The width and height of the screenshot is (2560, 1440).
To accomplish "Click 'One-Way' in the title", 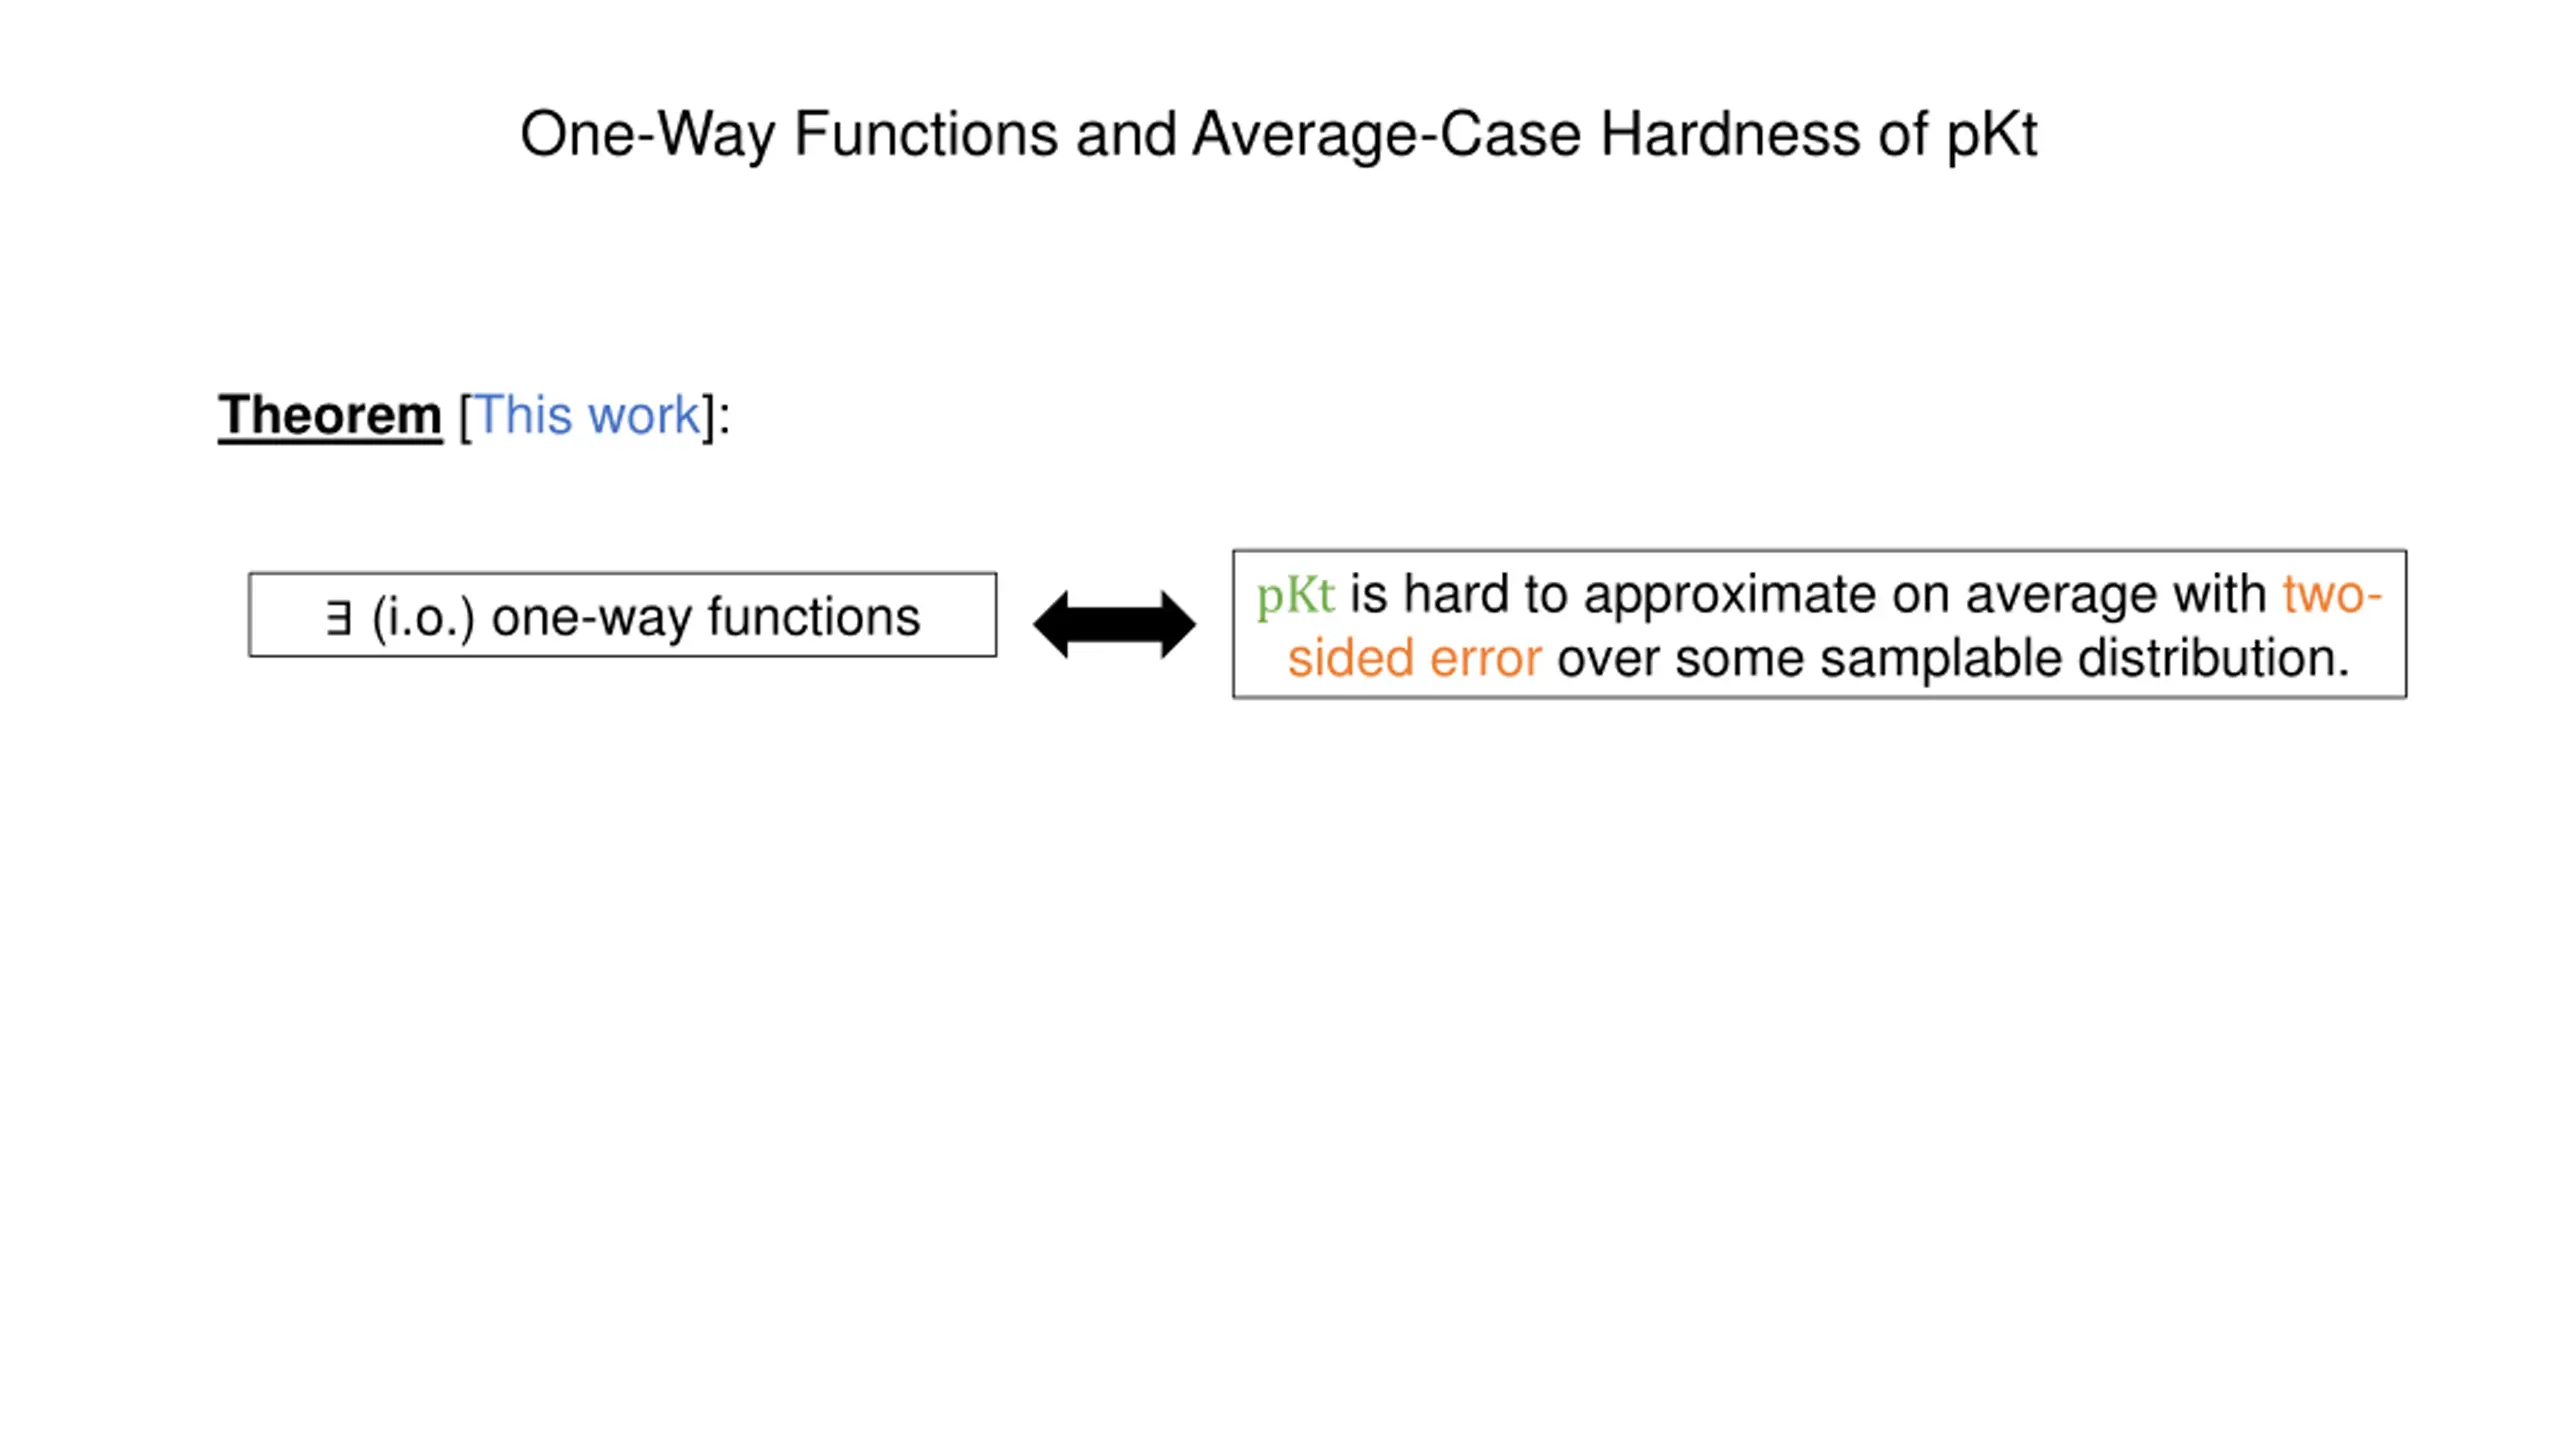I will tap(648, 134).
